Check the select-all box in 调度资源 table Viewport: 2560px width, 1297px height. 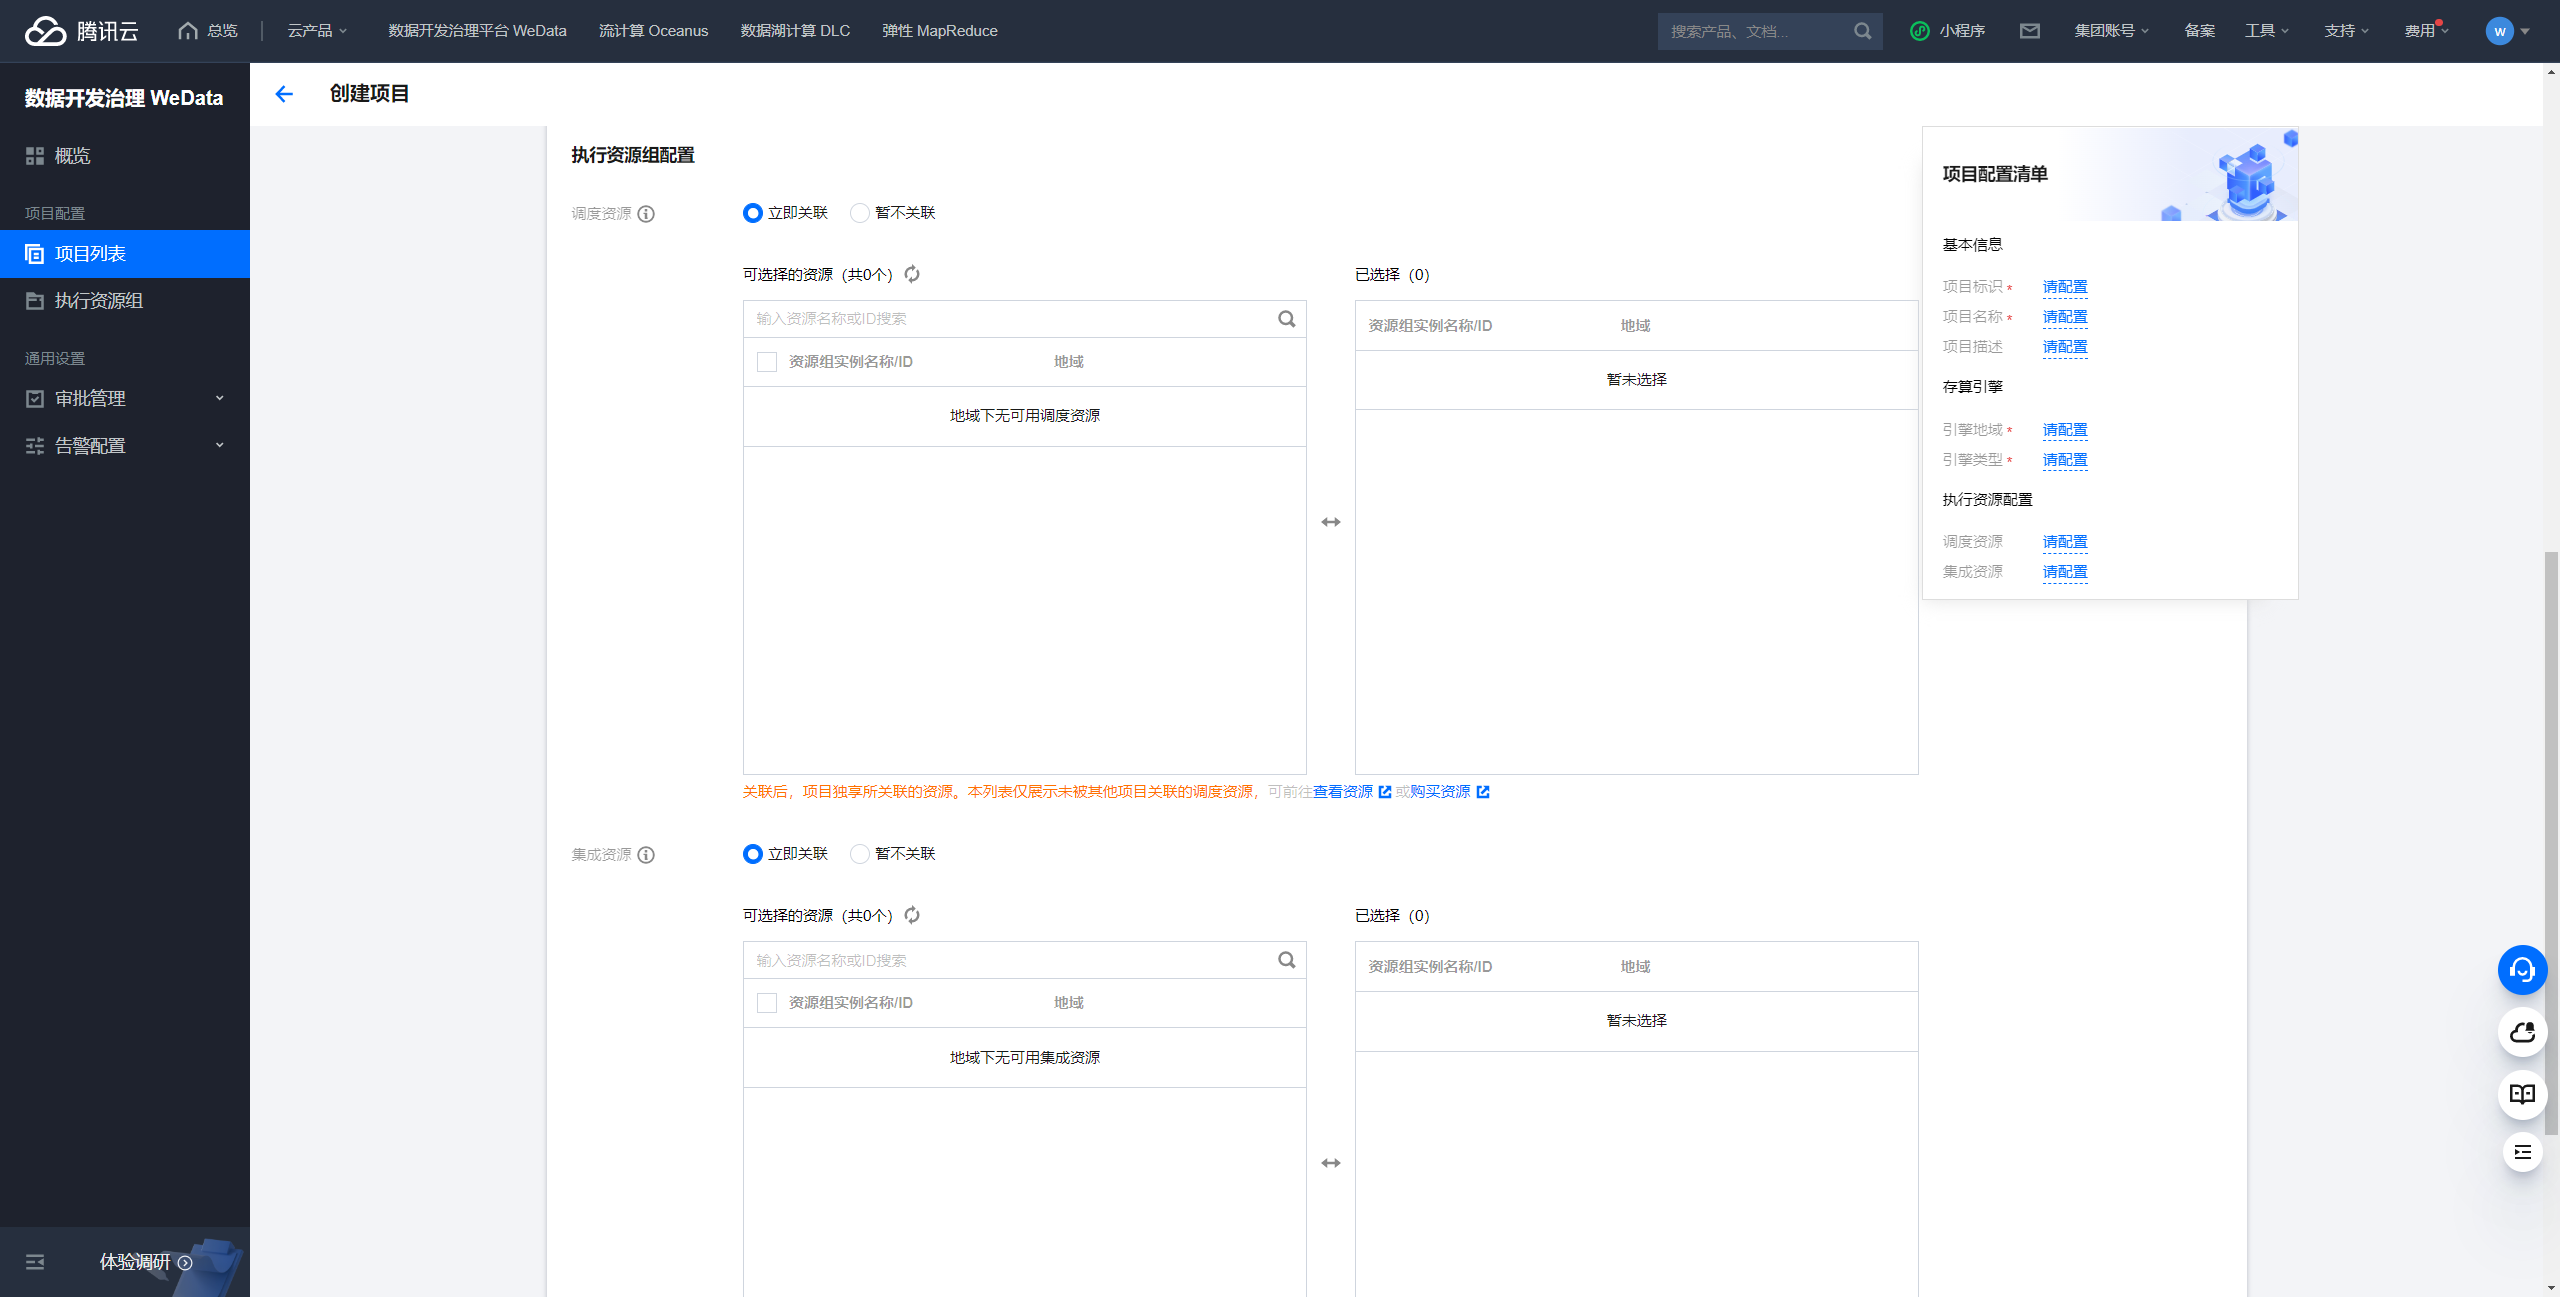tap(767, 362)
